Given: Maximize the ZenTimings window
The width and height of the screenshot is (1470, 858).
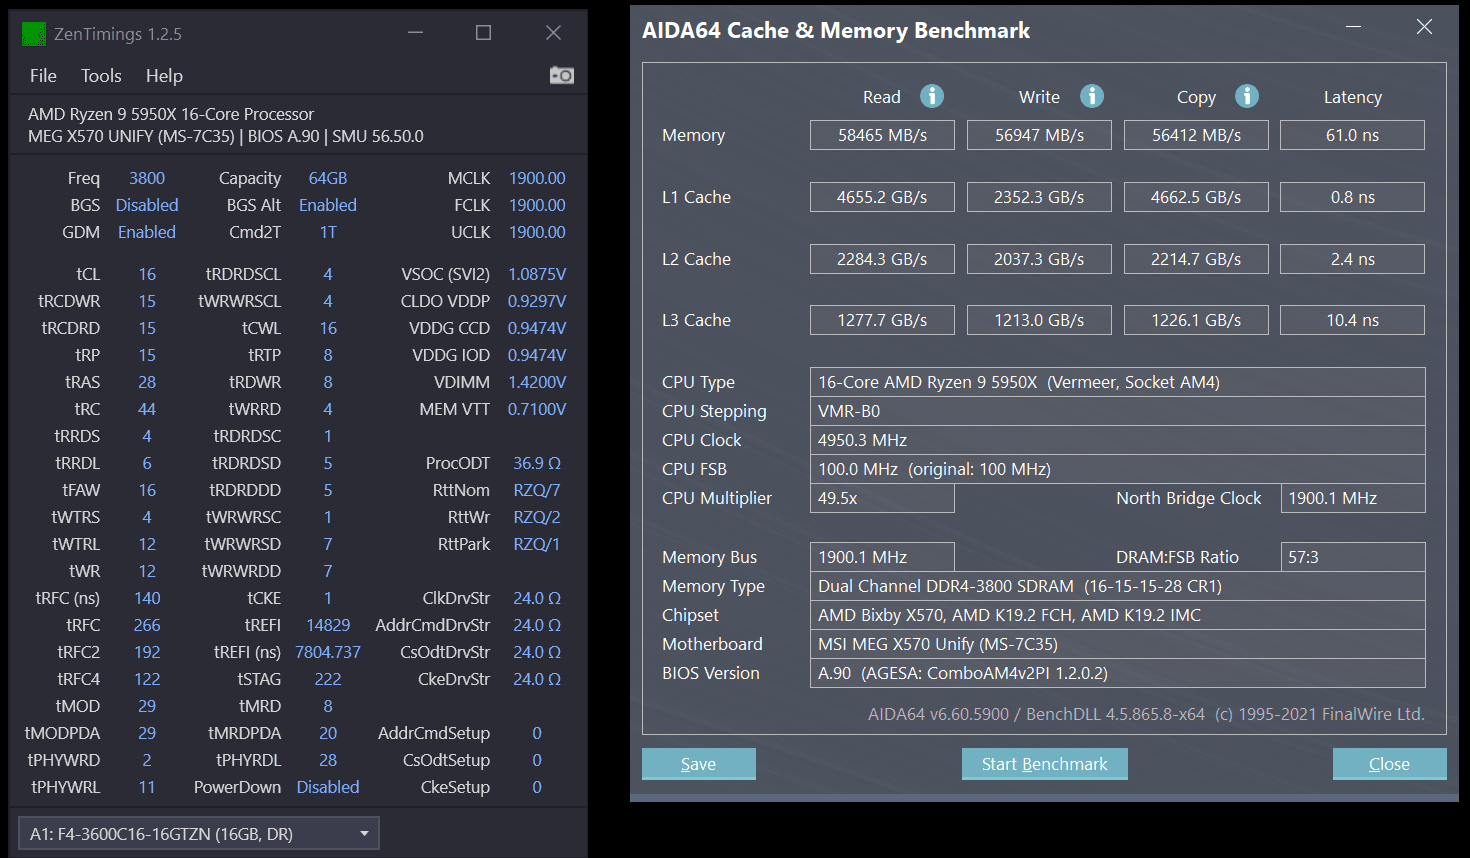Looking at the screenshot, I should 484,33.
